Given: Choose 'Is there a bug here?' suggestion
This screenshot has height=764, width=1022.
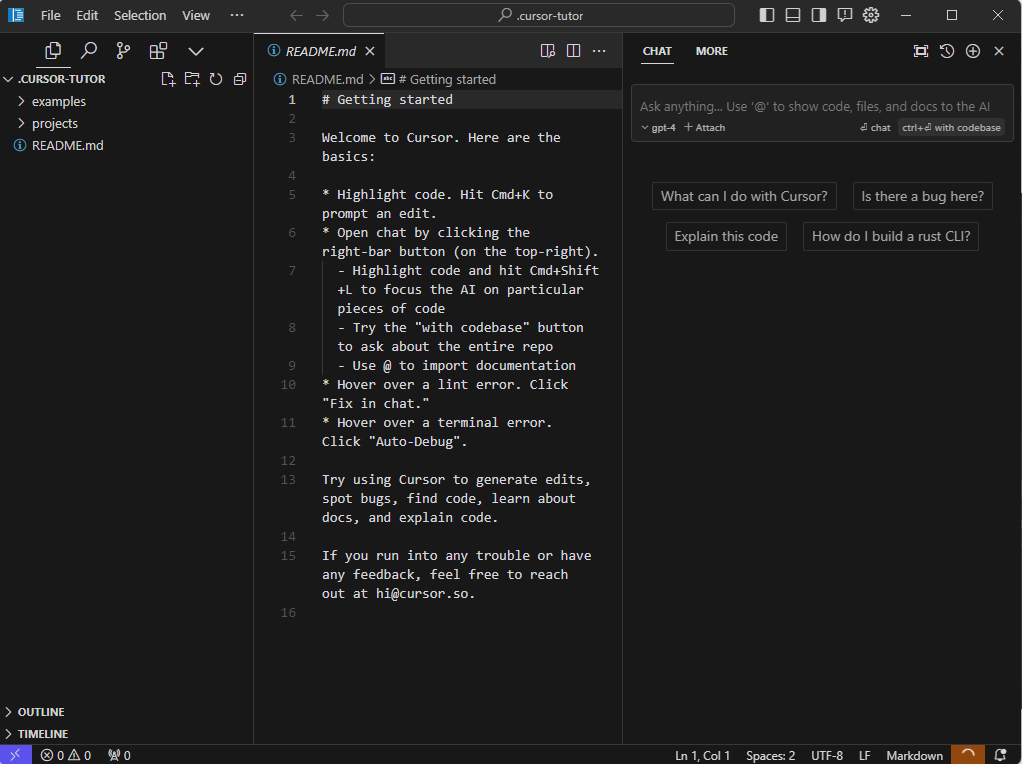Looking at the screenshot, I should click(x=922, y=196).
